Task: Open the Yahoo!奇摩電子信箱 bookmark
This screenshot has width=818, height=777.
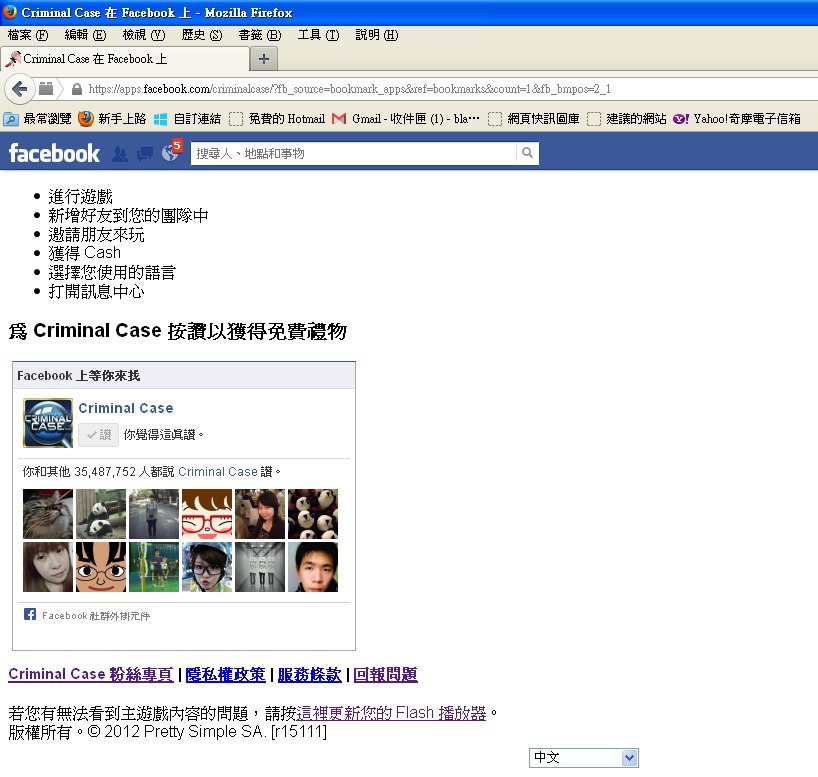Action: pos(737,119)
